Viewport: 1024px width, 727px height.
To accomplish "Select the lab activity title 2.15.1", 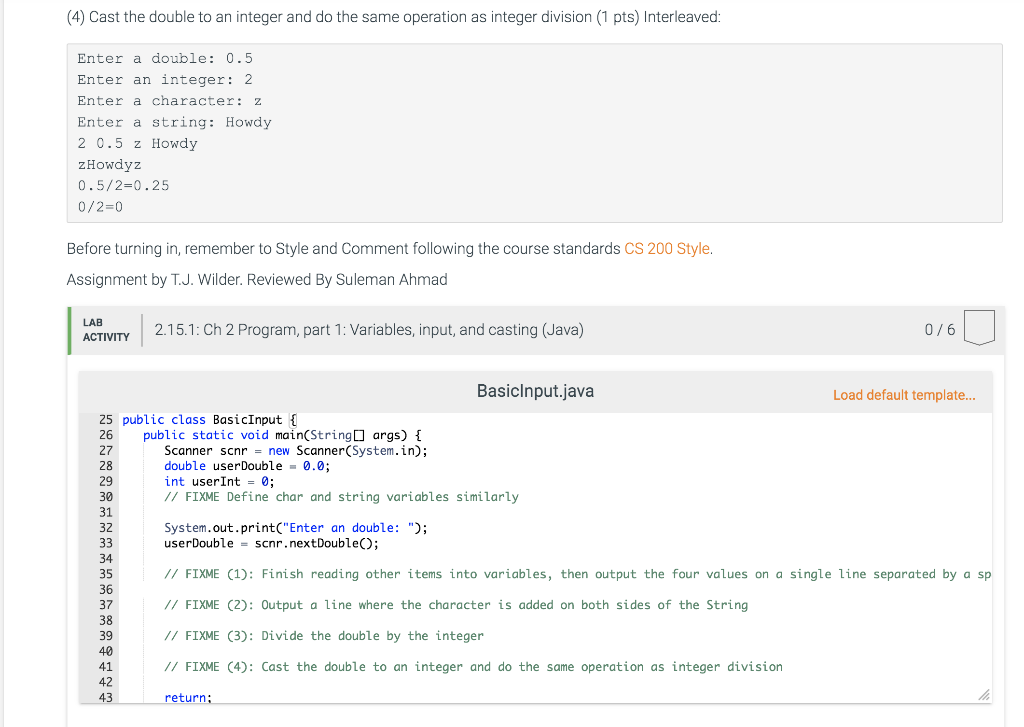I will [369, 330].
